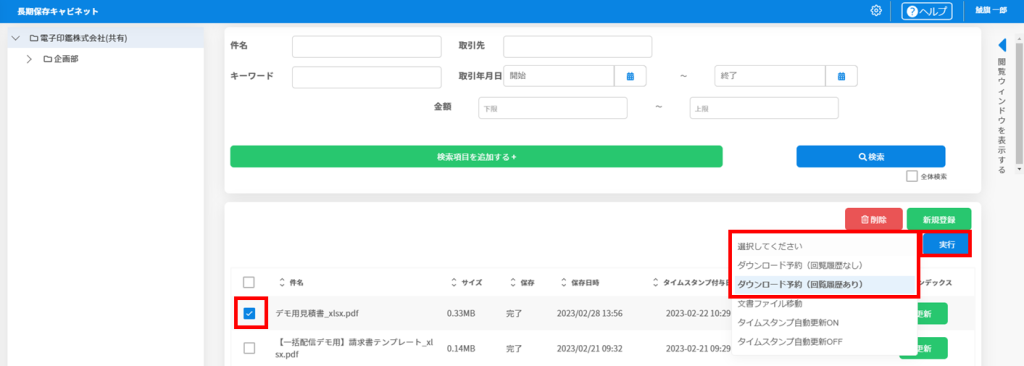Collapse the 電子印鑑株式会社(共有) tree chevron
Viewport: 1024px width, 366px height.
click(16, 39)
